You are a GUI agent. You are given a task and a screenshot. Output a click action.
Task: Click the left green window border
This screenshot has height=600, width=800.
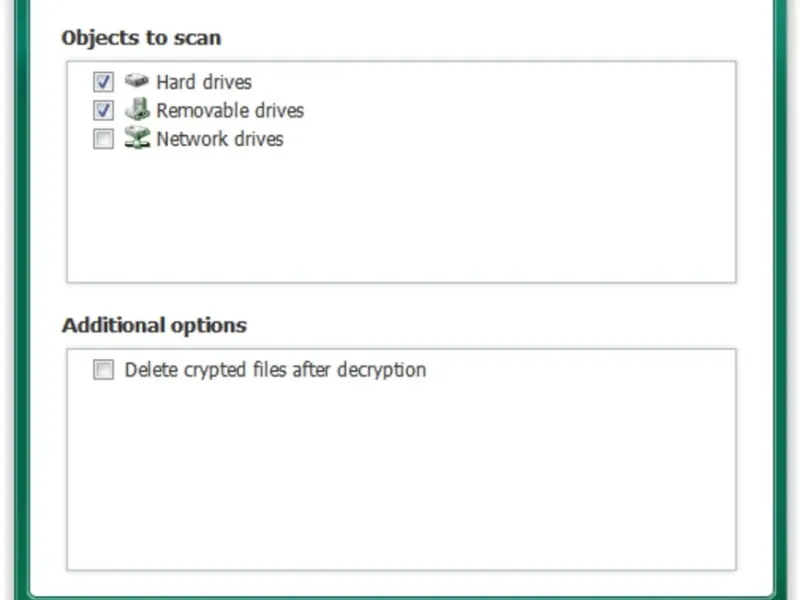tap(20, 300)
